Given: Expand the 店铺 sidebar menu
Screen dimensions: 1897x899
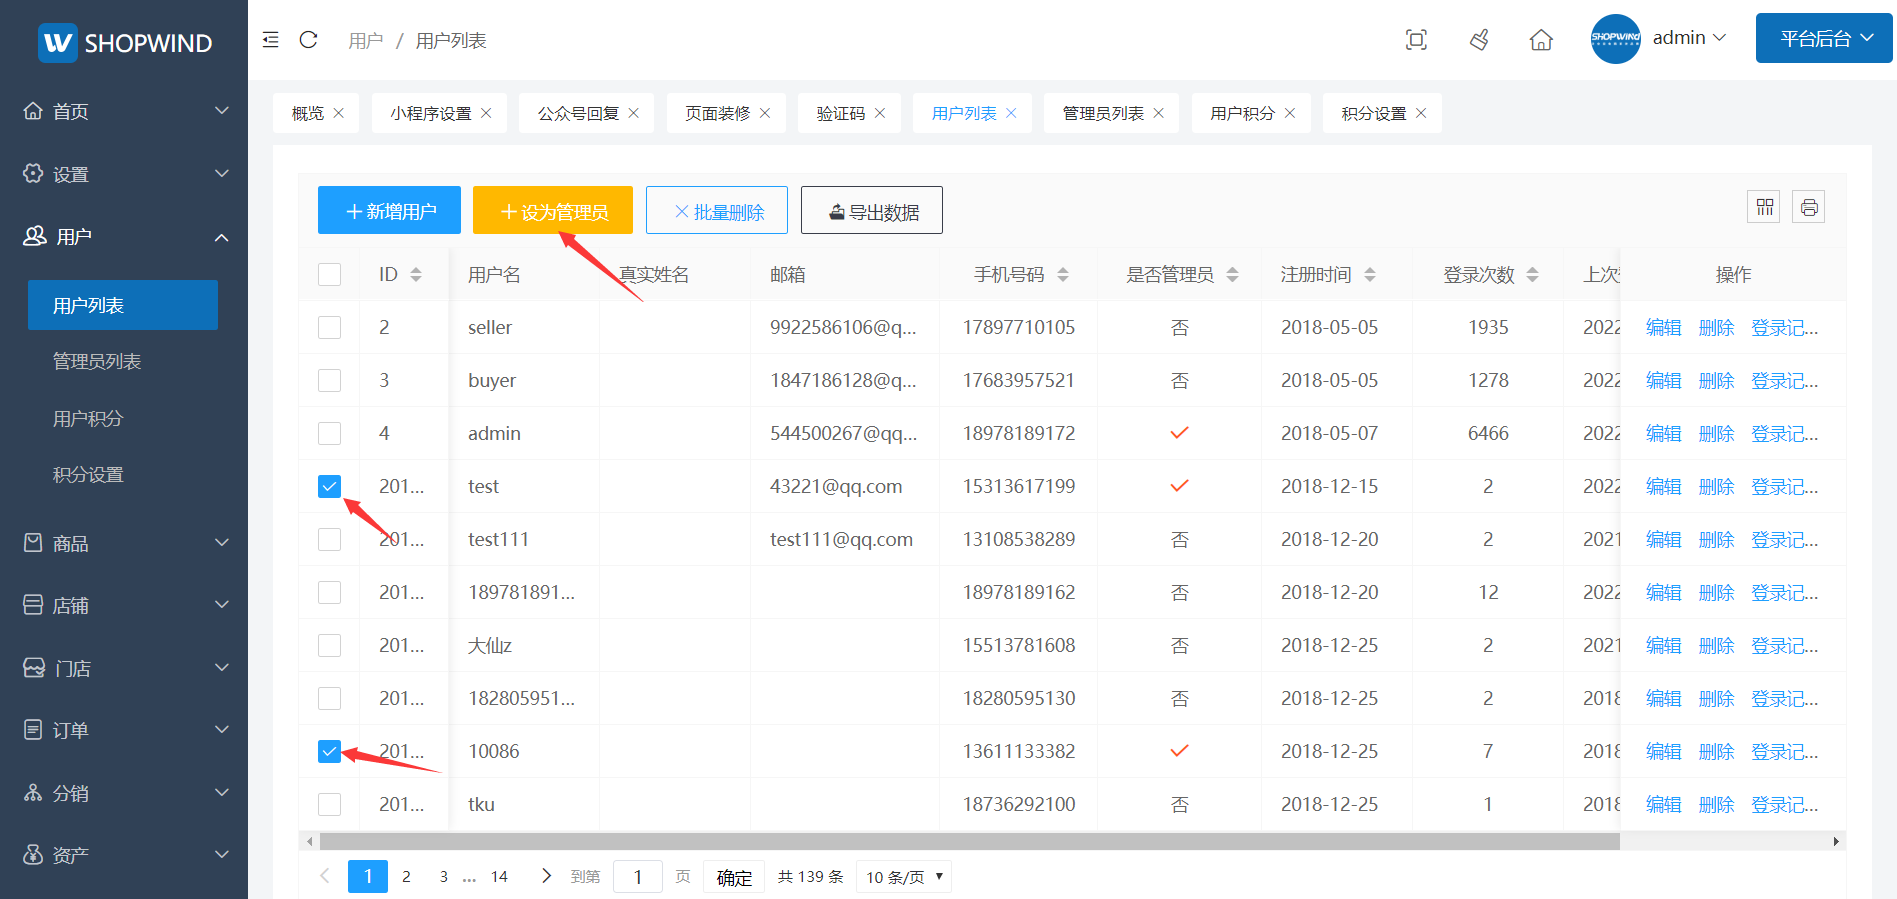Looking at the screenshot, I should click(124, 605).
